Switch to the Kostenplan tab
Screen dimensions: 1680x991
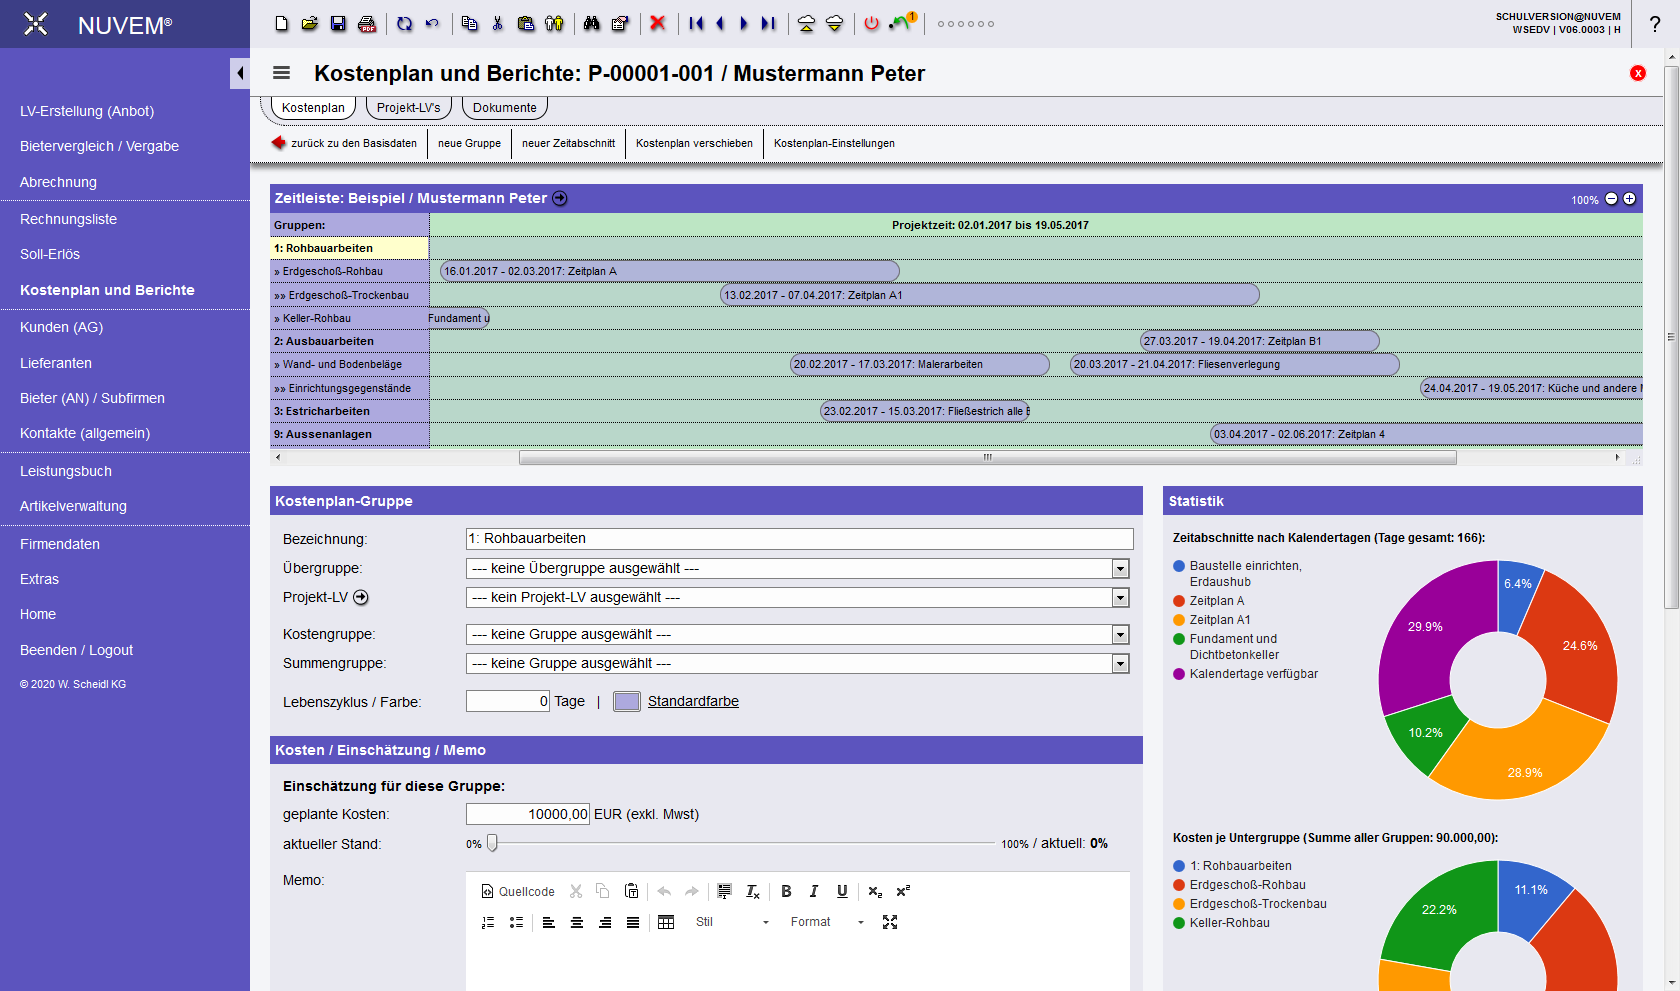click(313, 107)
